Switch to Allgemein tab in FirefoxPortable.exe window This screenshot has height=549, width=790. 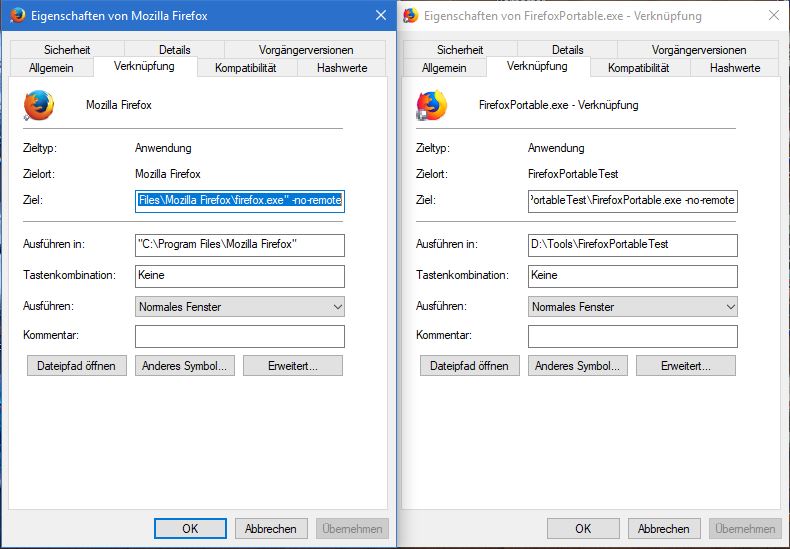click(444, 67)
